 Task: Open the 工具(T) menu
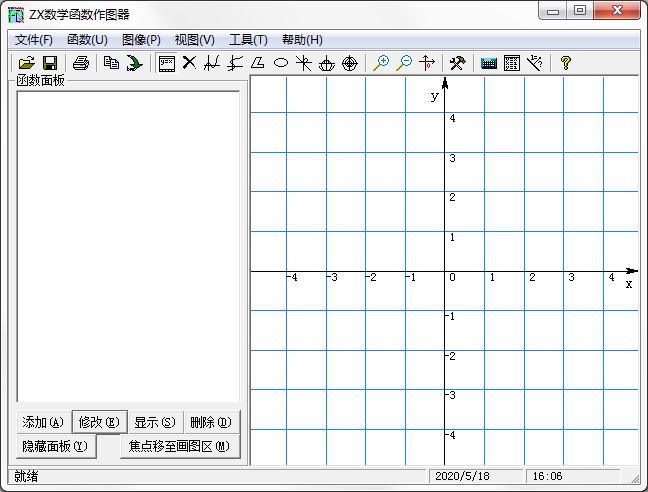248,40
